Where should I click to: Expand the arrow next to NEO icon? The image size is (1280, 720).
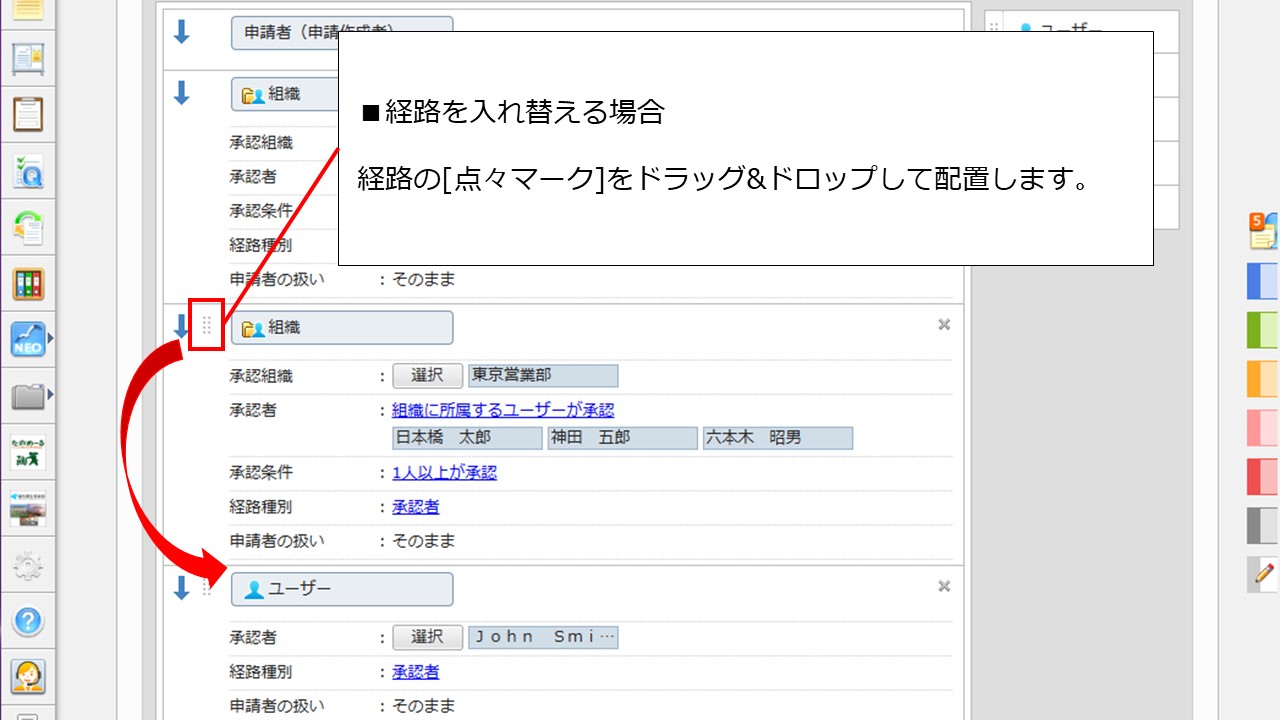pyautogui.click(x=51, y=340)
